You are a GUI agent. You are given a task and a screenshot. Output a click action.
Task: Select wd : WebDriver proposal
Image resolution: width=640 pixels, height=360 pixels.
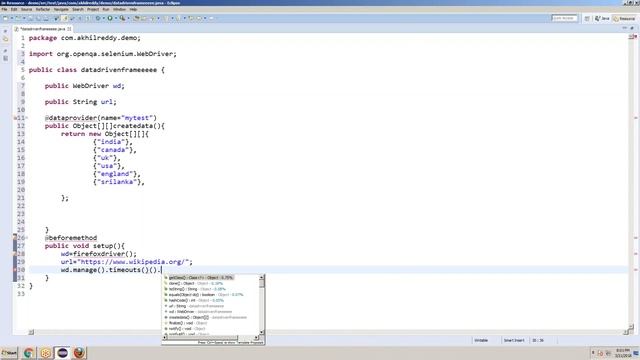click(211, 312)
